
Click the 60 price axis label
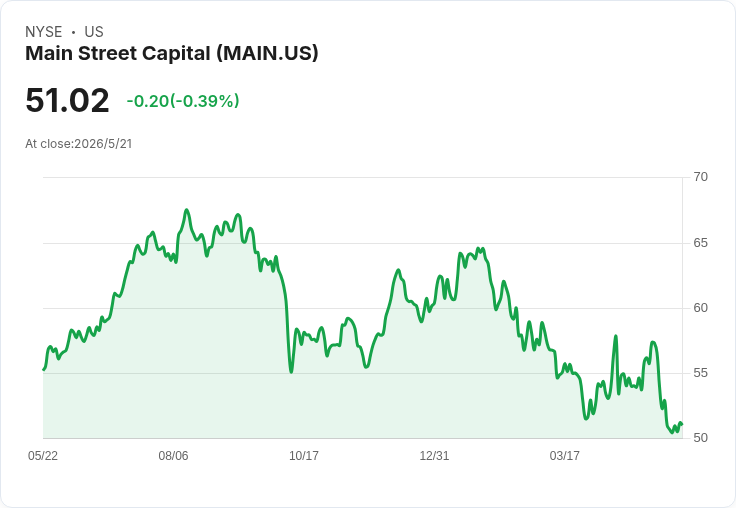[700, 308]
